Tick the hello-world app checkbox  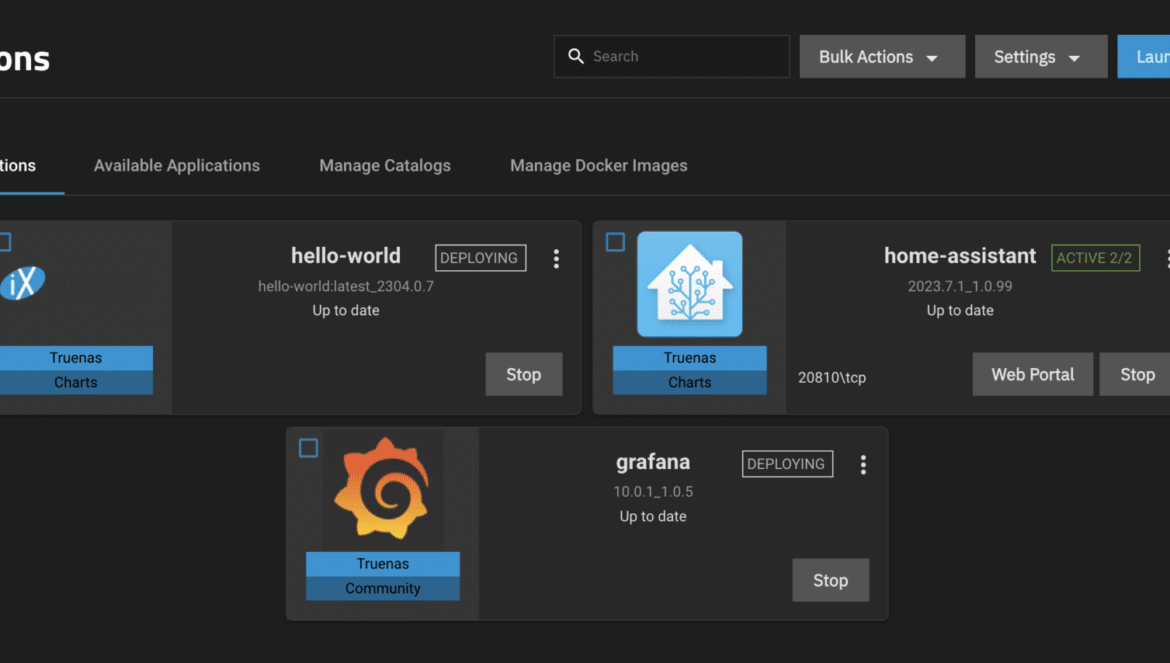(x=4, y=242)
